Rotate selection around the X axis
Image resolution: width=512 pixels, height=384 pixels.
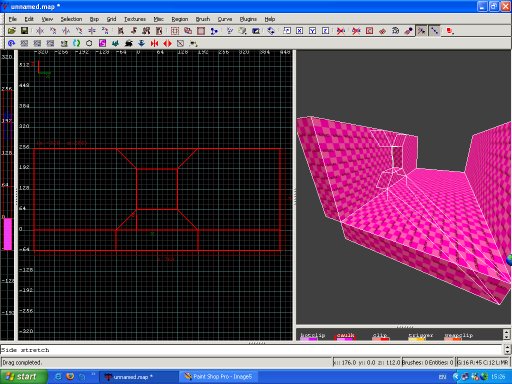(x=53, y=31)
